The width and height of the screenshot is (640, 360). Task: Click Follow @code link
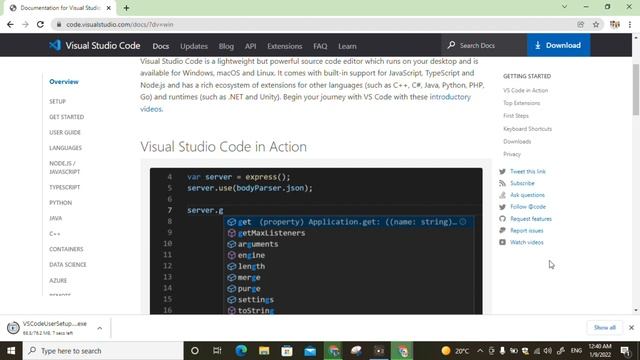528,207
